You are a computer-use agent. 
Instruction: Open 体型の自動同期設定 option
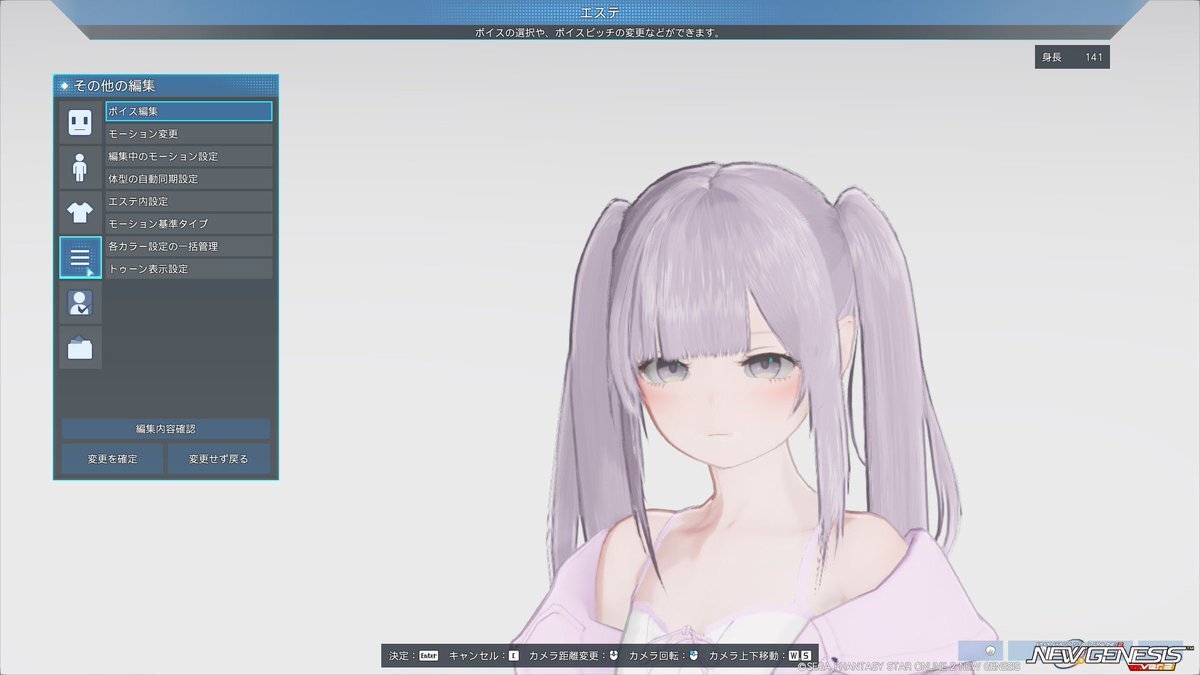pos(189,179)
